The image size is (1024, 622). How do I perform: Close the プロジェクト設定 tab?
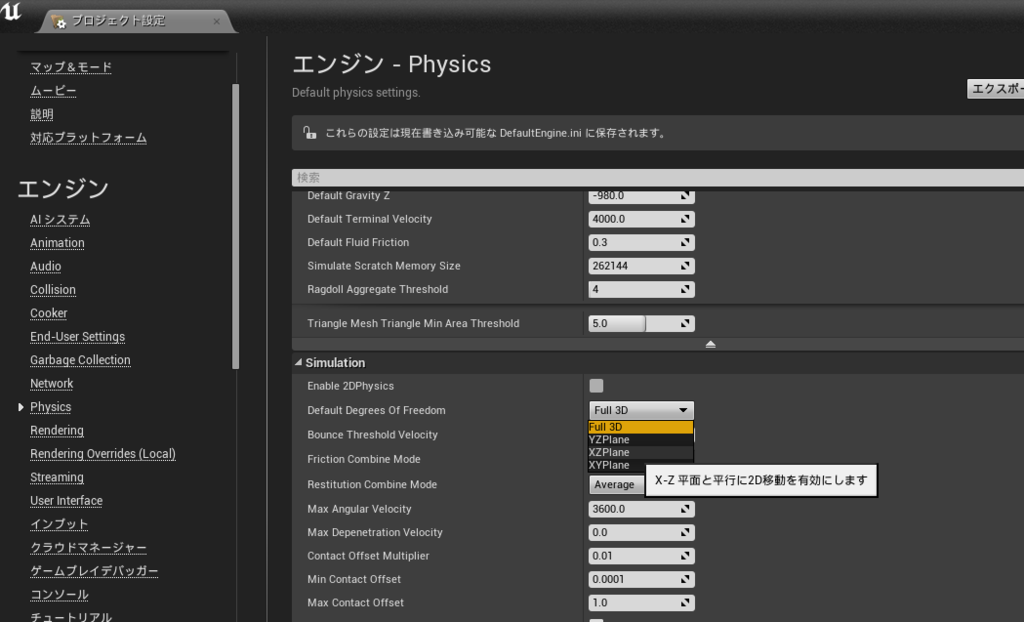point(217,22)
